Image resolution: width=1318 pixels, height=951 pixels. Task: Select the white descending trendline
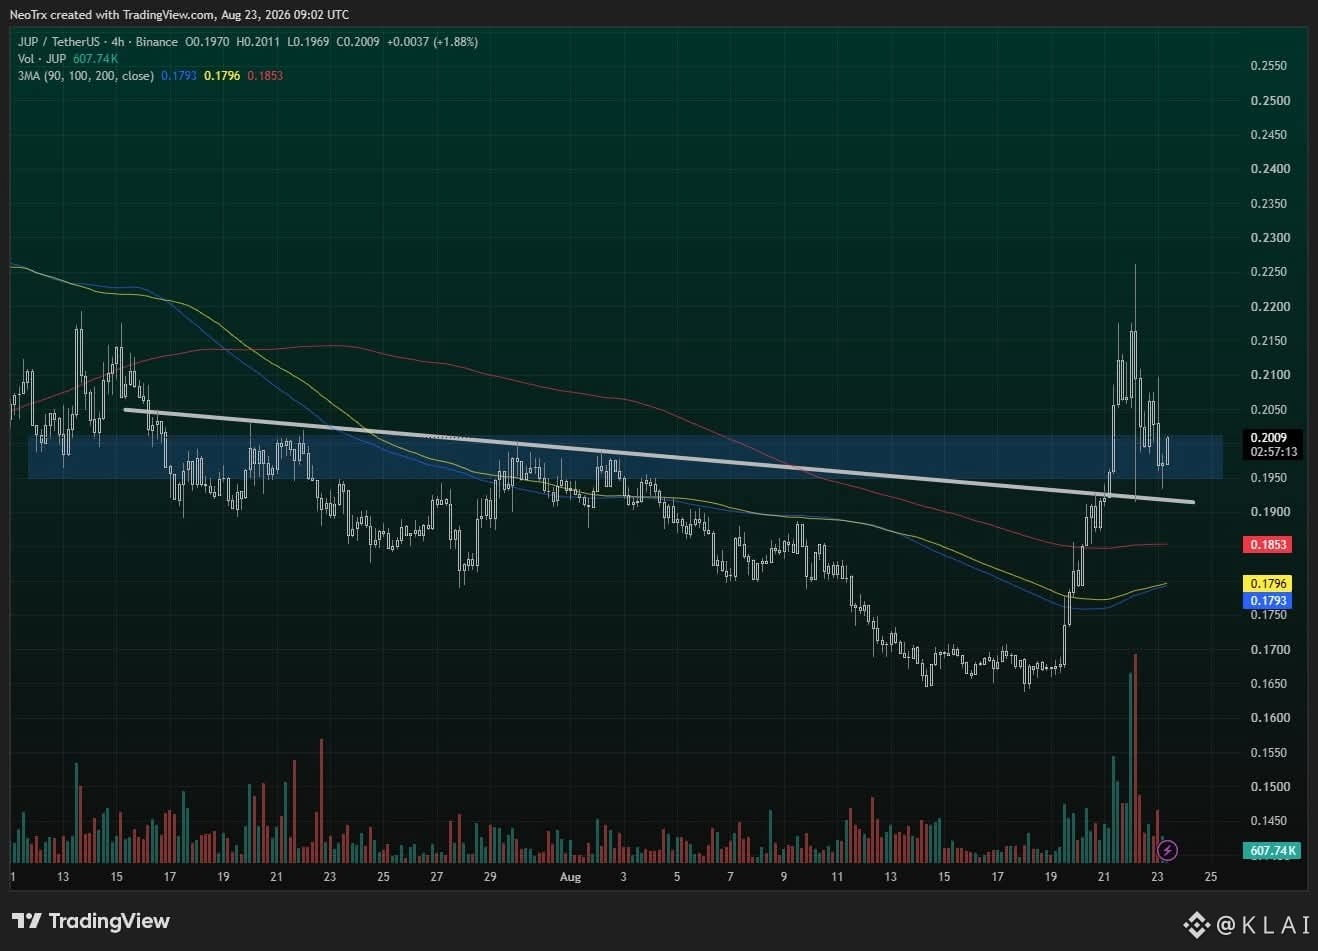pos(659,456)
